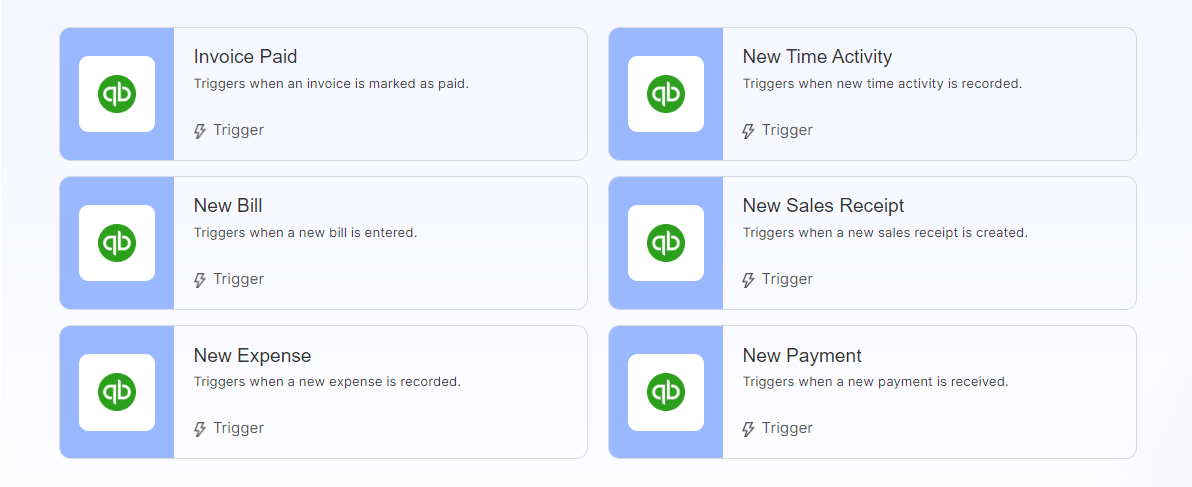Click the Trigger label on New Payment card
Viewport: 1192px width, 487px height.
point(788,428)
